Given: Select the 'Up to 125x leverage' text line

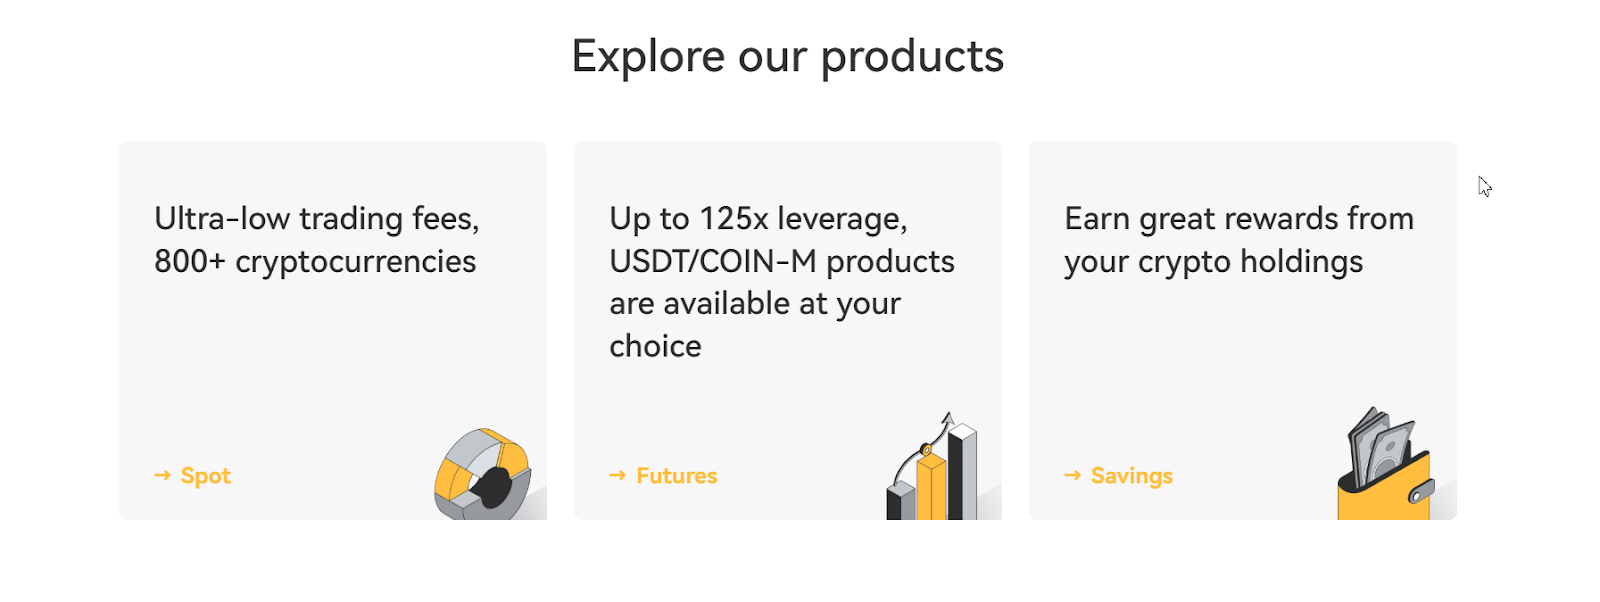Looking at the screenshot, I should coord(759,219).
